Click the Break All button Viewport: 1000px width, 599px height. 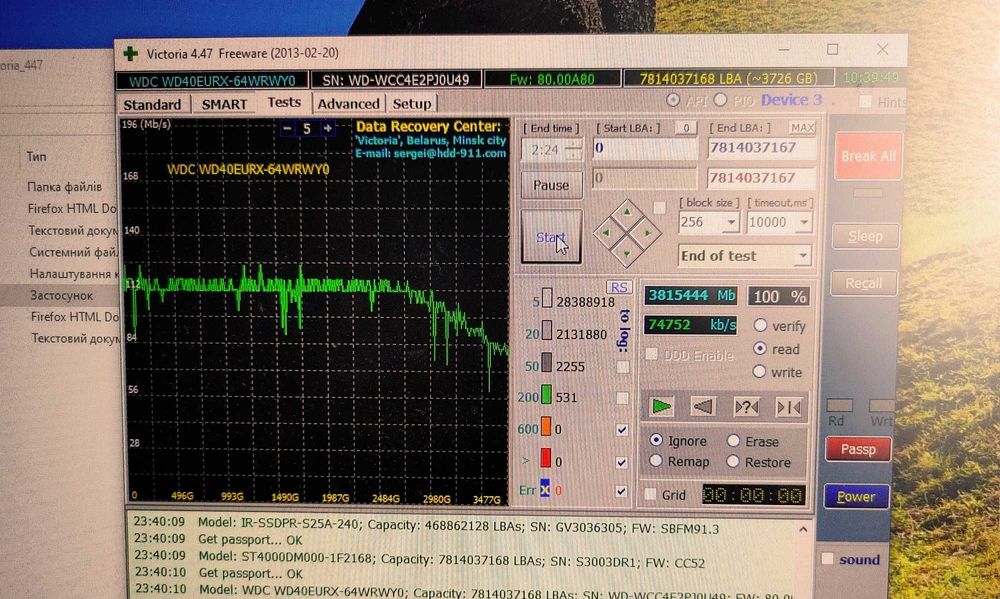point(868,156)
